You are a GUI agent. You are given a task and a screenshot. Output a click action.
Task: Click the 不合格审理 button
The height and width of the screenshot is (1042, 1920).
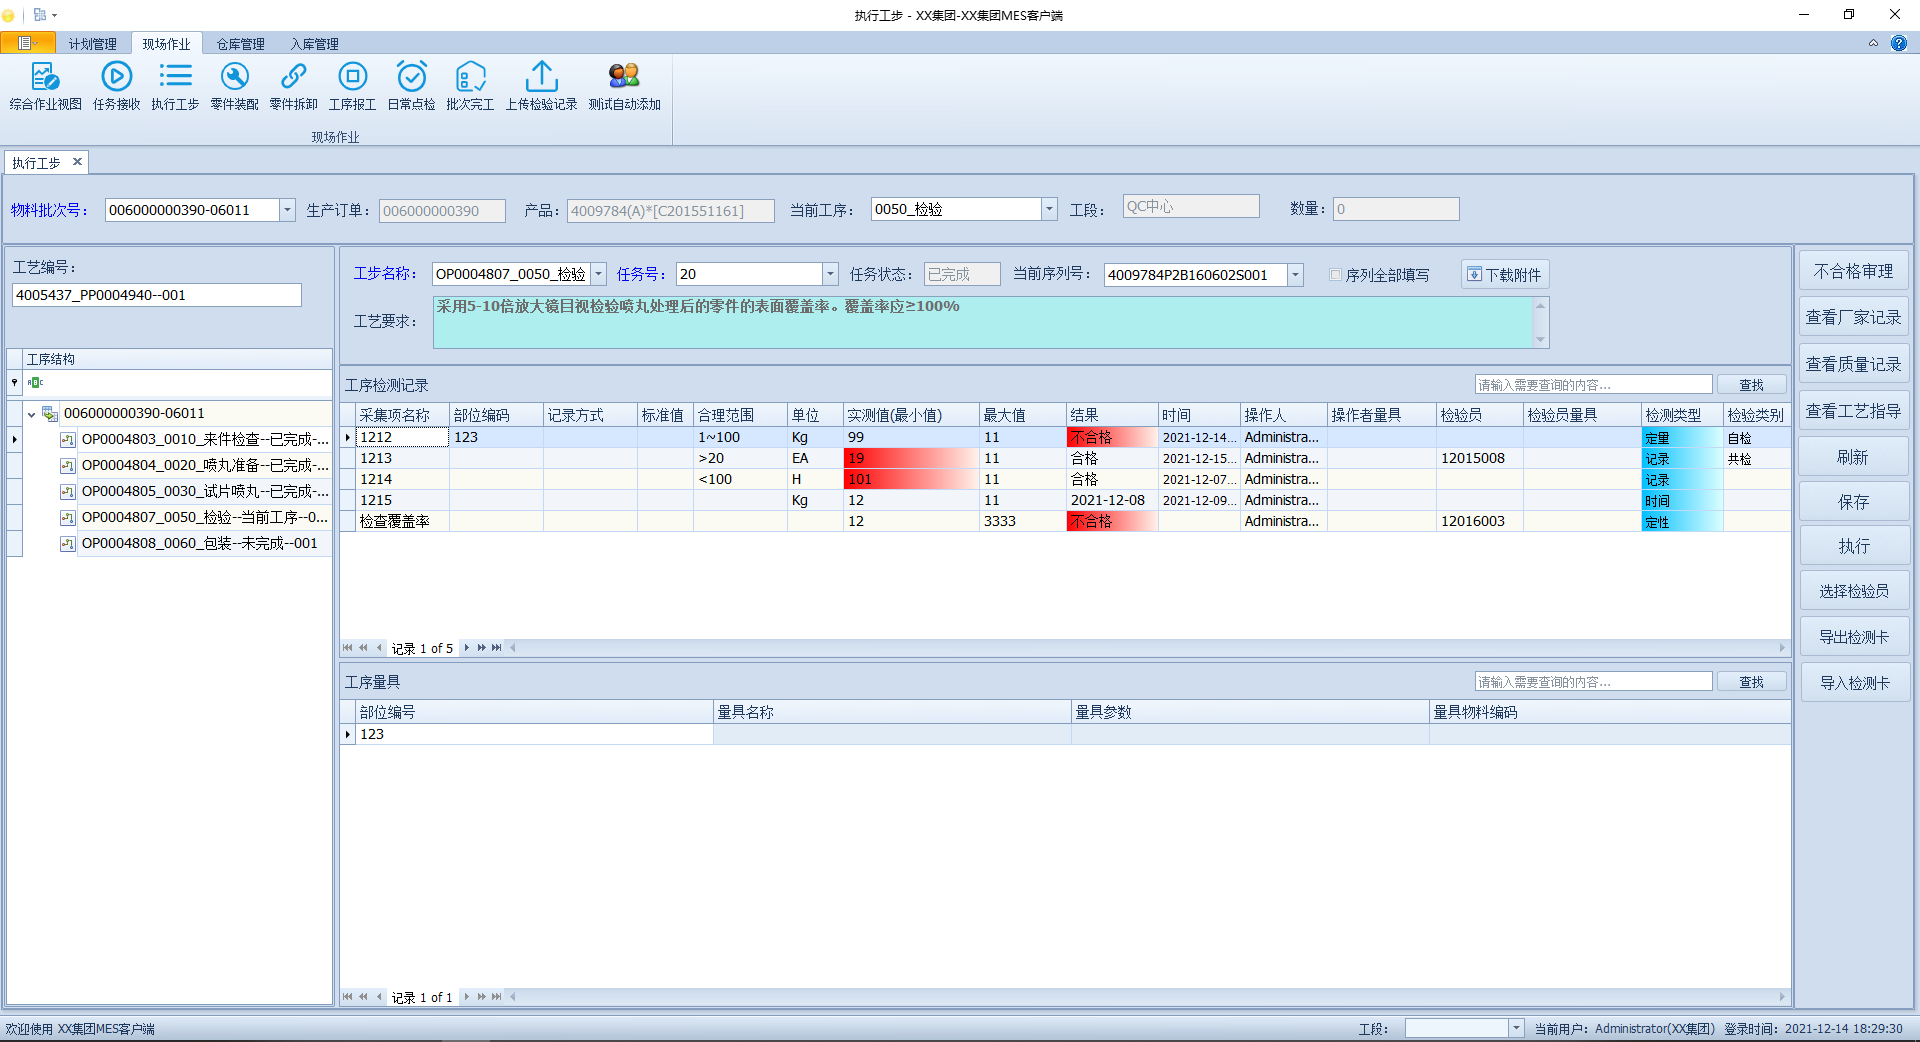1854,269
